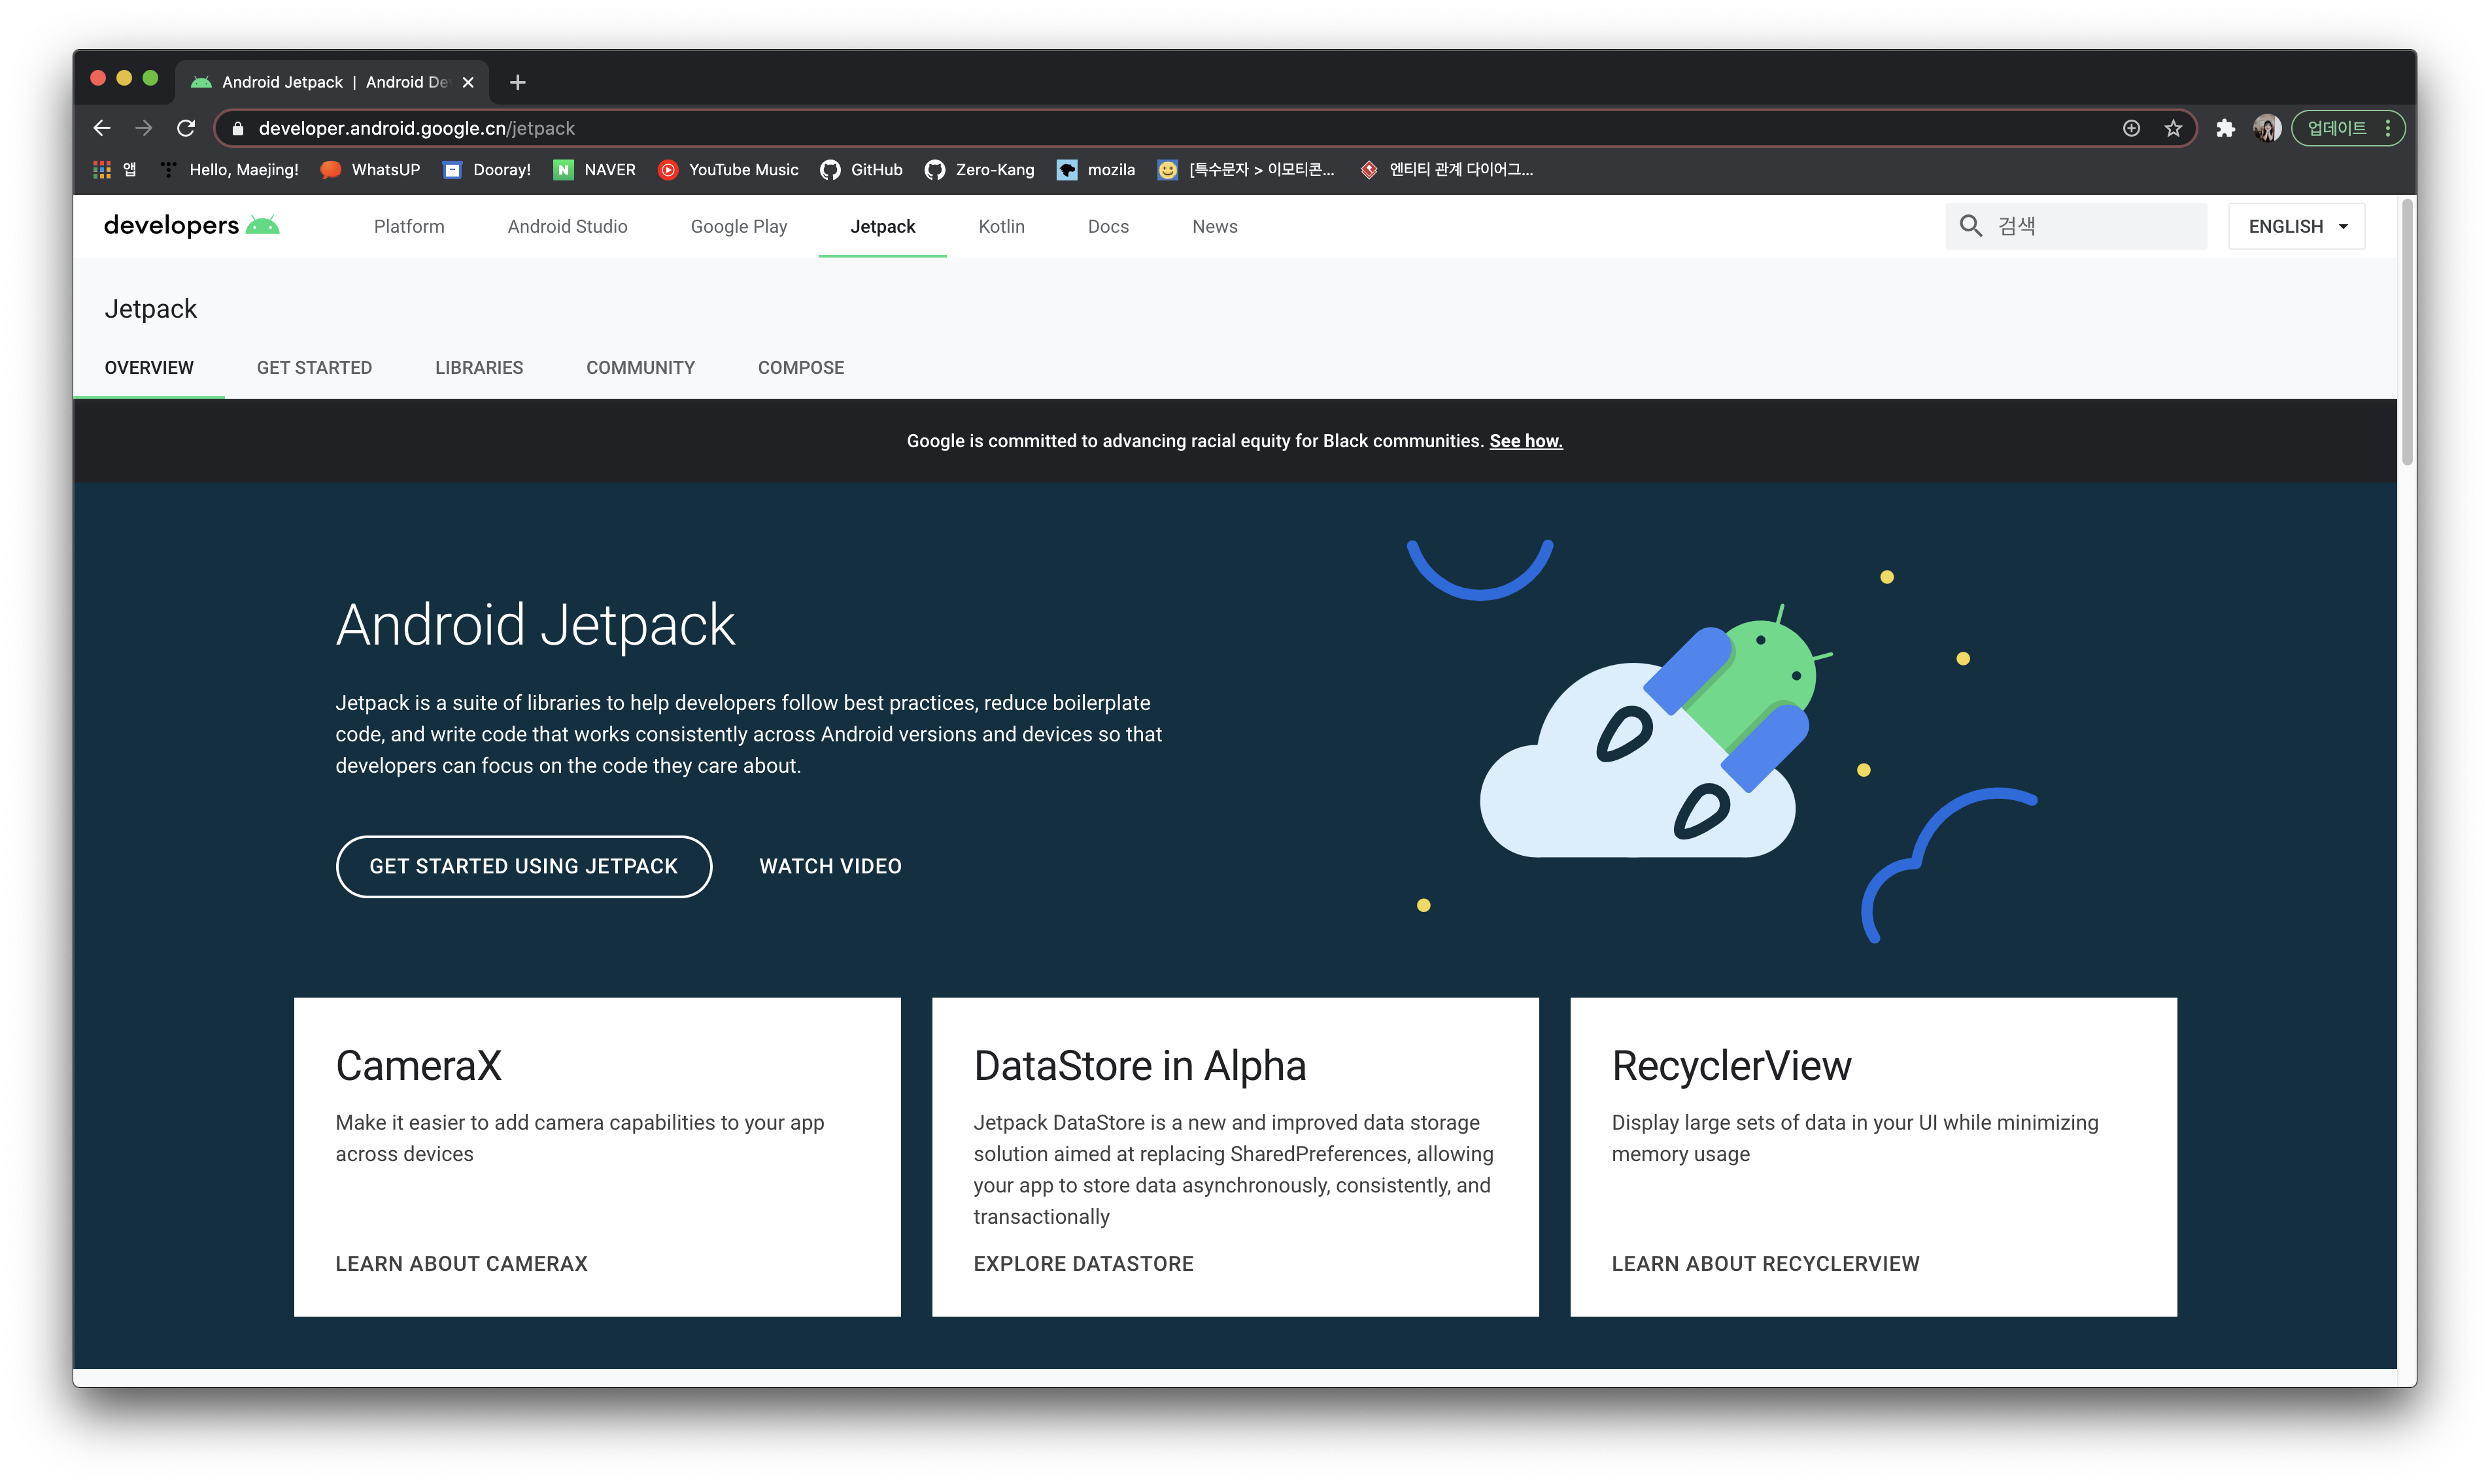The height and width of the screenshot is (1484, 2490).
Task: Open the Kotlin navigation item
Action: coord(1001,226)
